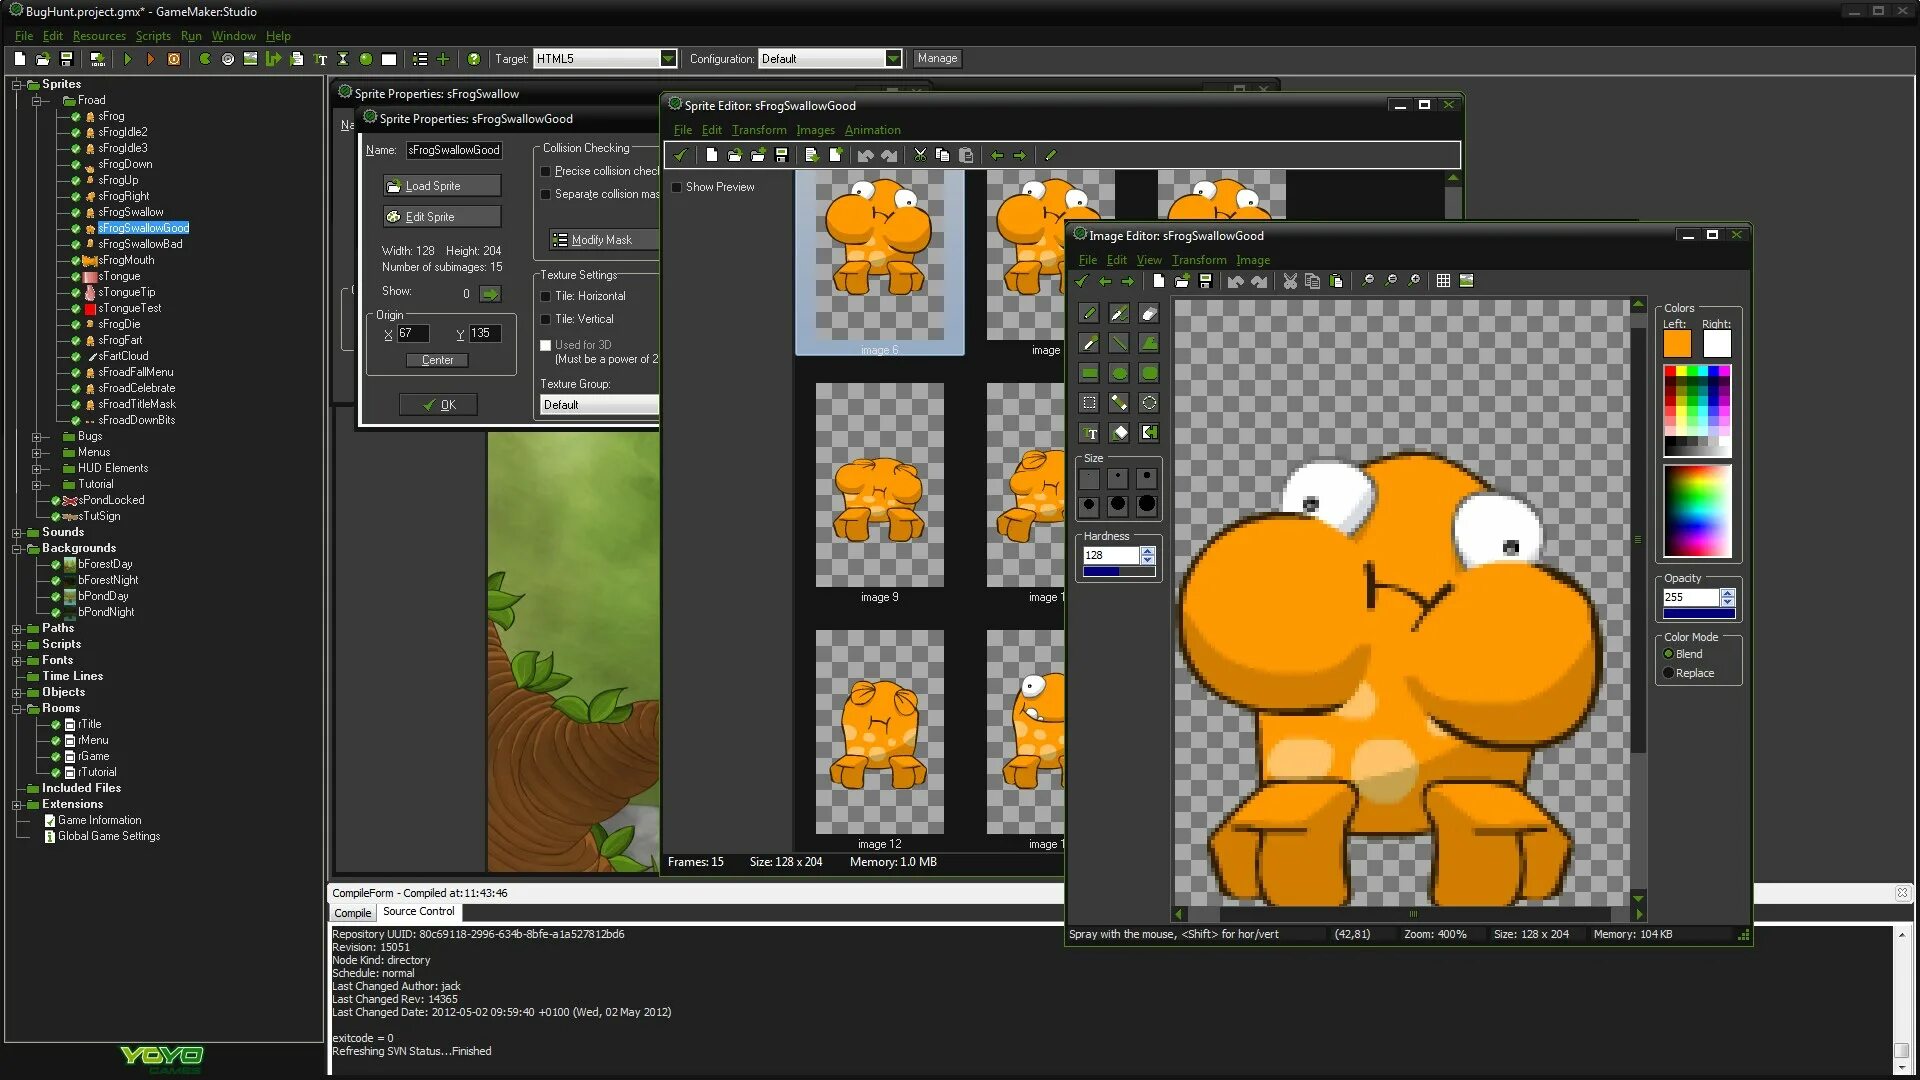The height and width of the screenshot is (1080, 1920).
Task: Toggle Used for 3D texture setting
Action: coord(545,344)
